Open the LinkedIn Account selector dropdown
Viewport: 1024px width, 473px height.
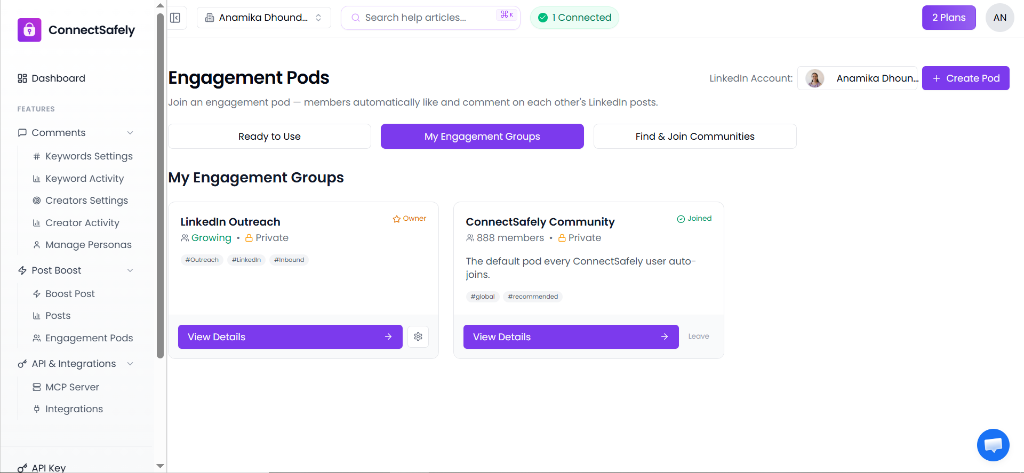tap(859, 78)
